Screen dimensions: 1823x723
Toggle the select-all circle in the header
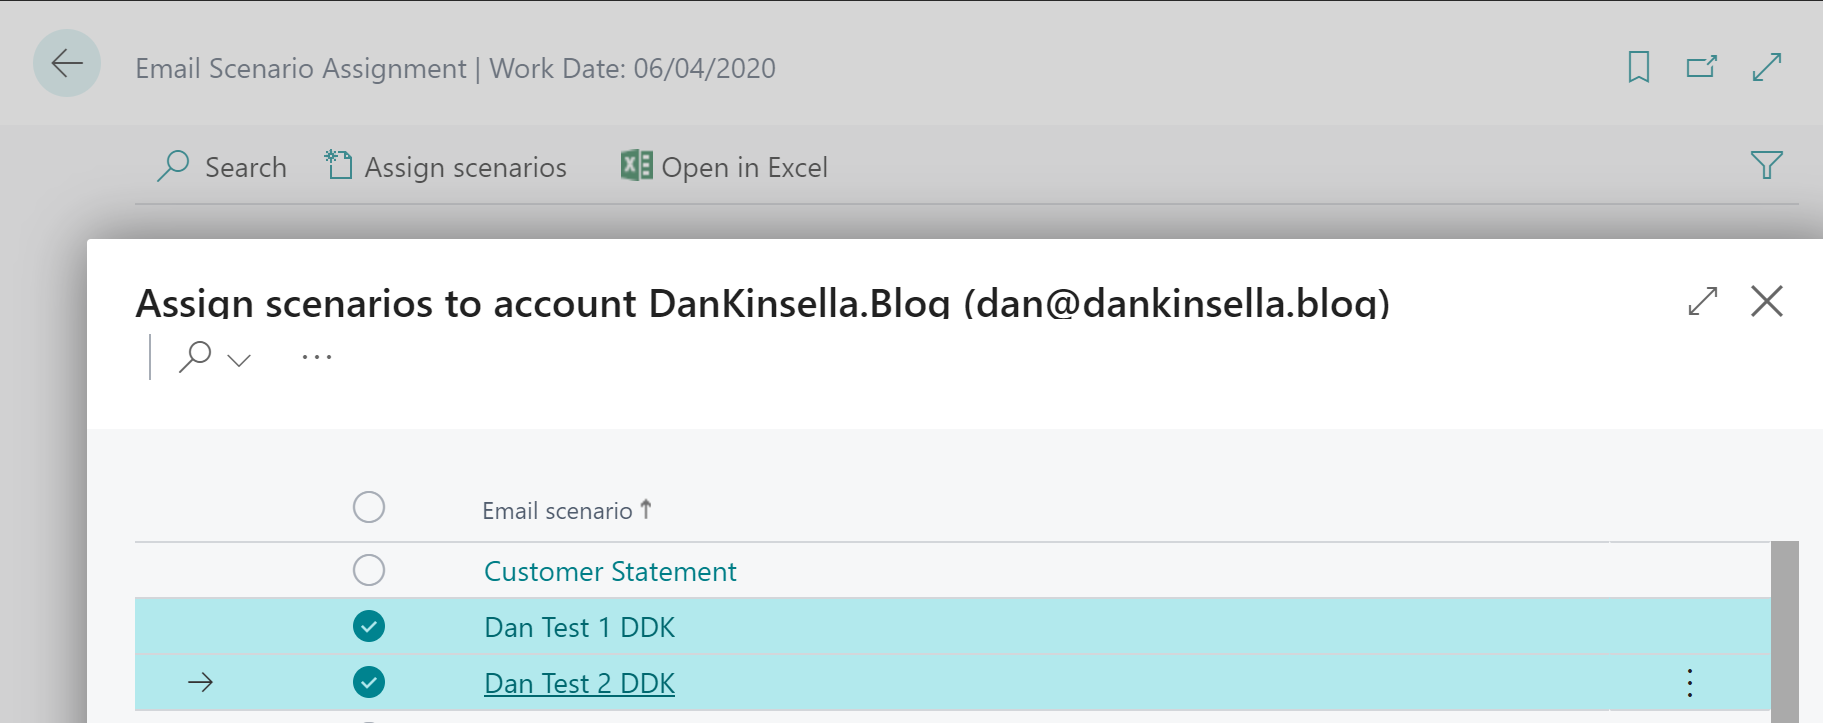(x=369, y=508)
